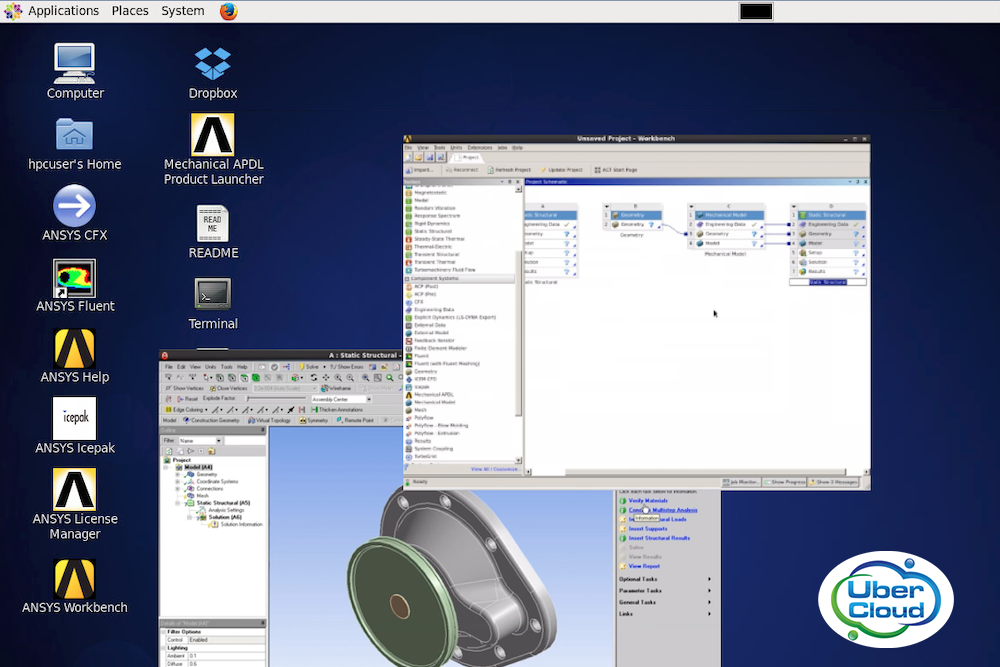This screenshot has width=1000, height=667.
Task: Click the Explode Factor slider
Action: pos(274,399)
